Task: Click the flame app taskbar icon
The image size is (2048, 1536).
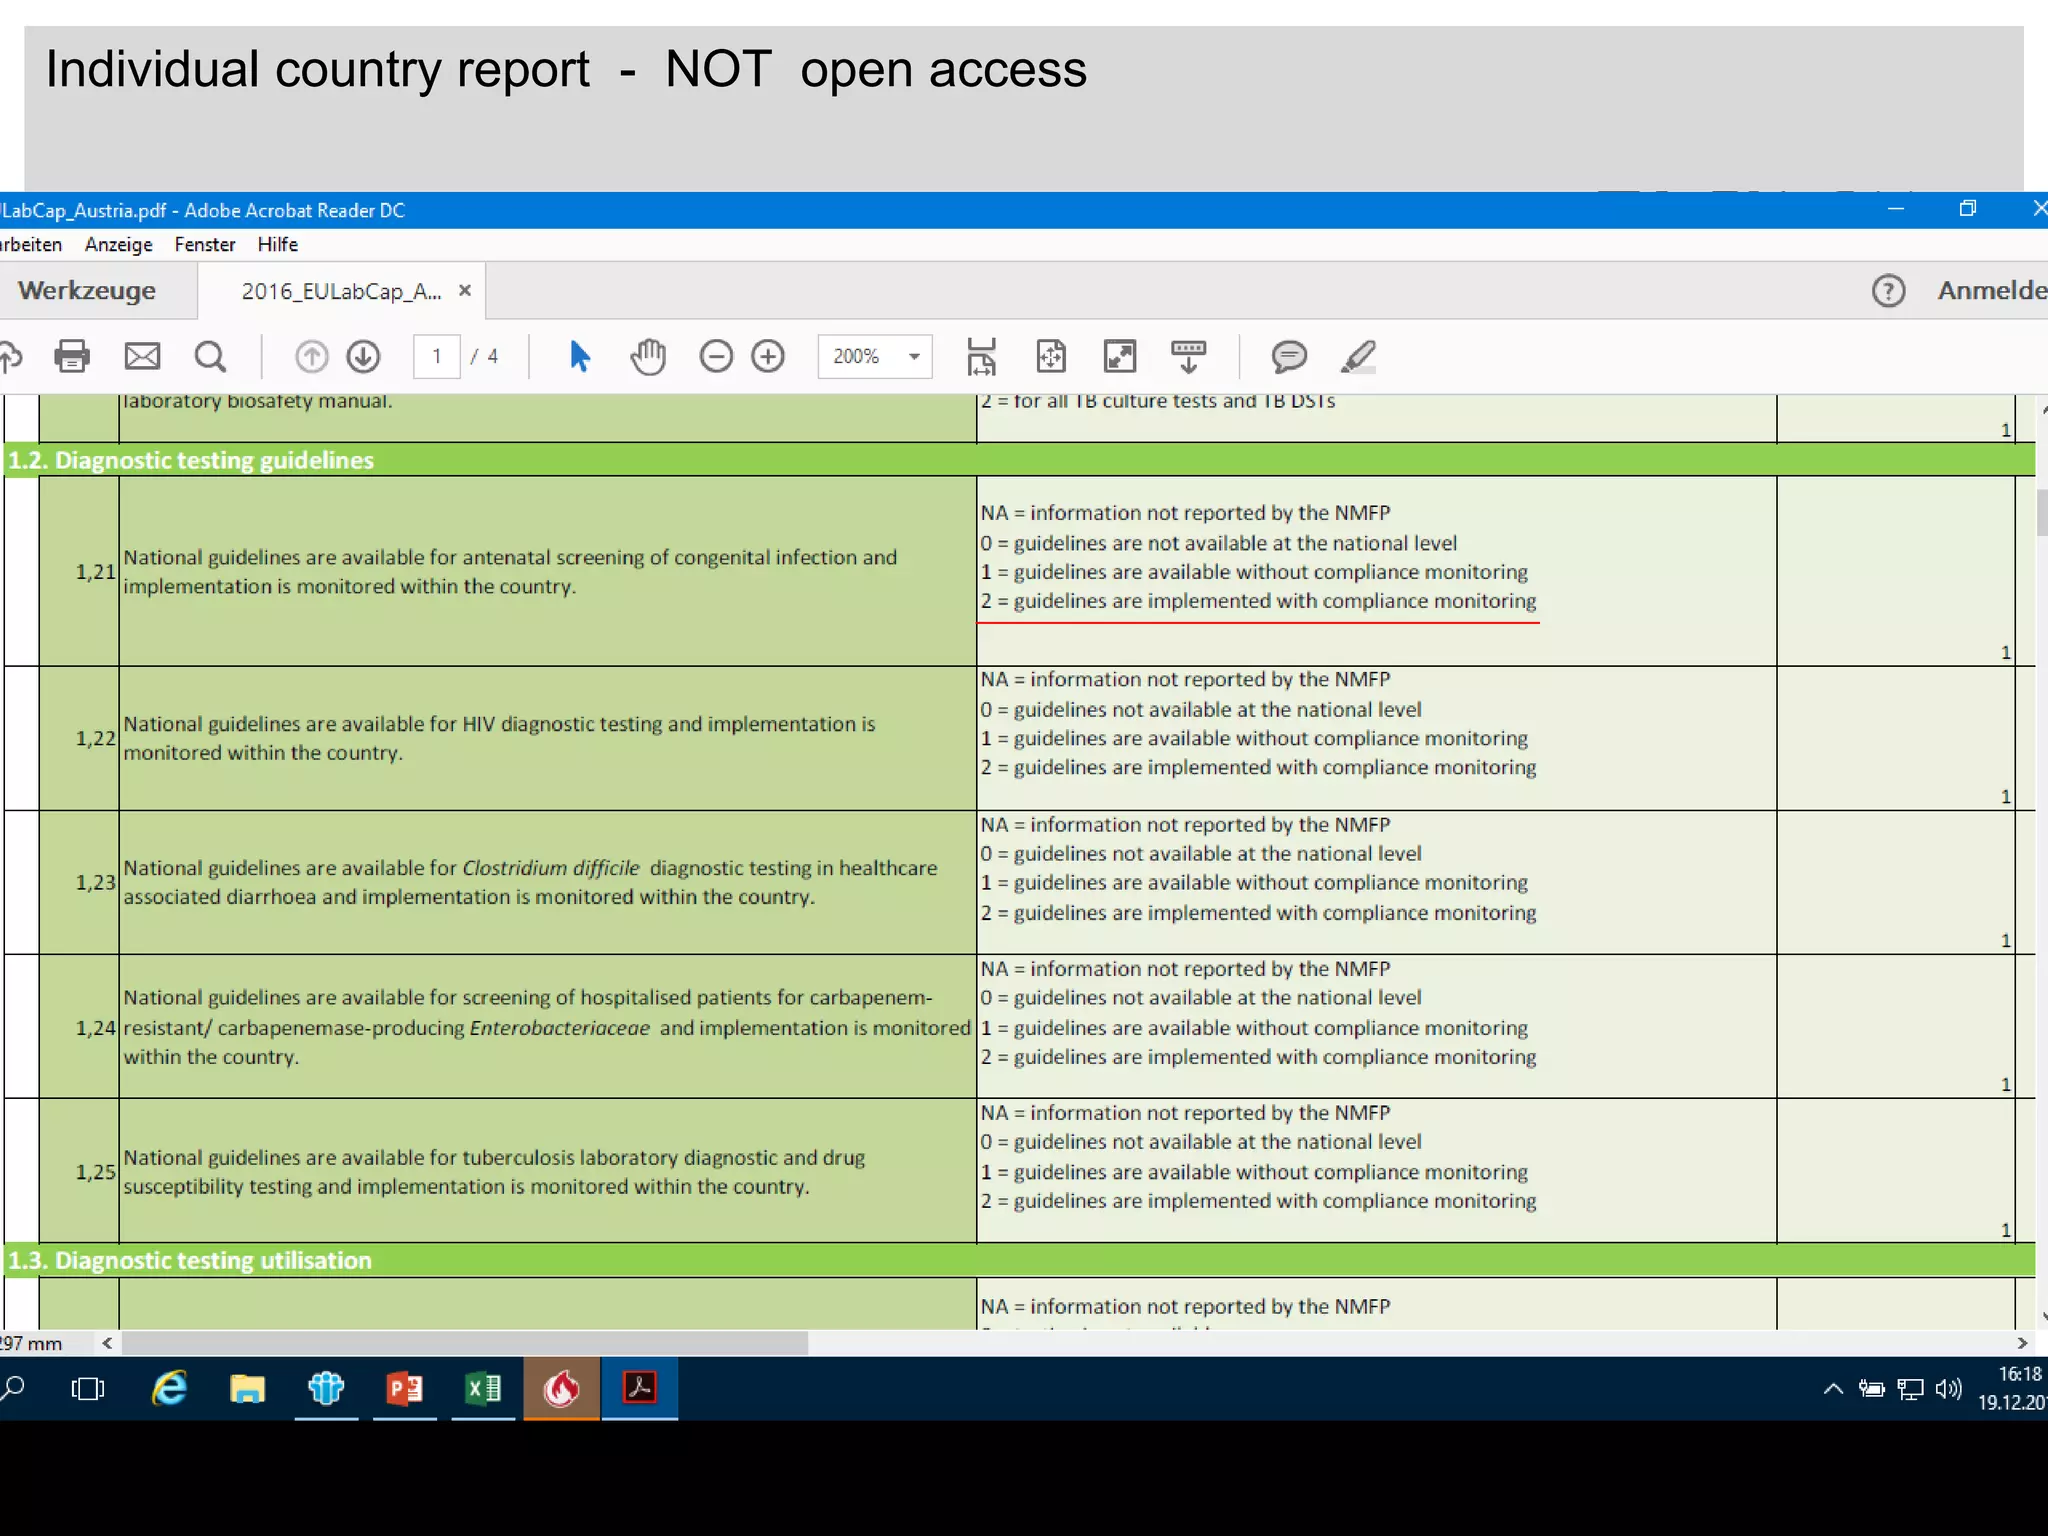Action: pyautogui.click(x=562, y=1388)
